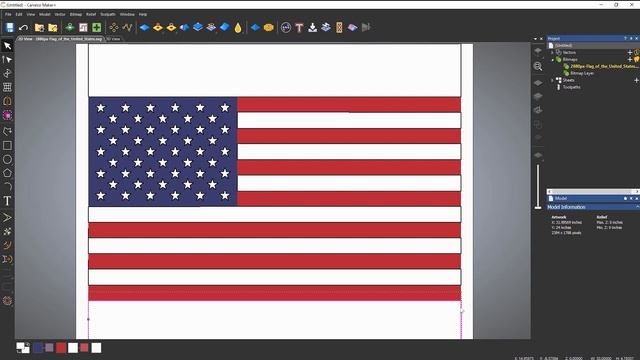The image size is (640, 360).
Task: Open the Help menu
Action: click(142, 14)
